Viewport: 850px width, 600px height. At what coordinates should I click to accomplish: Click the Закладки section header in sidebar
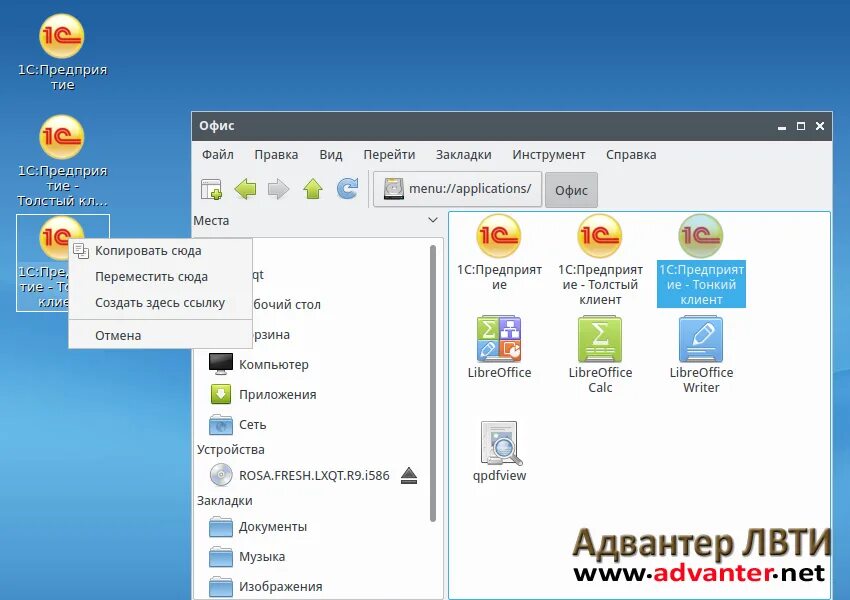[x=224, y=500]
